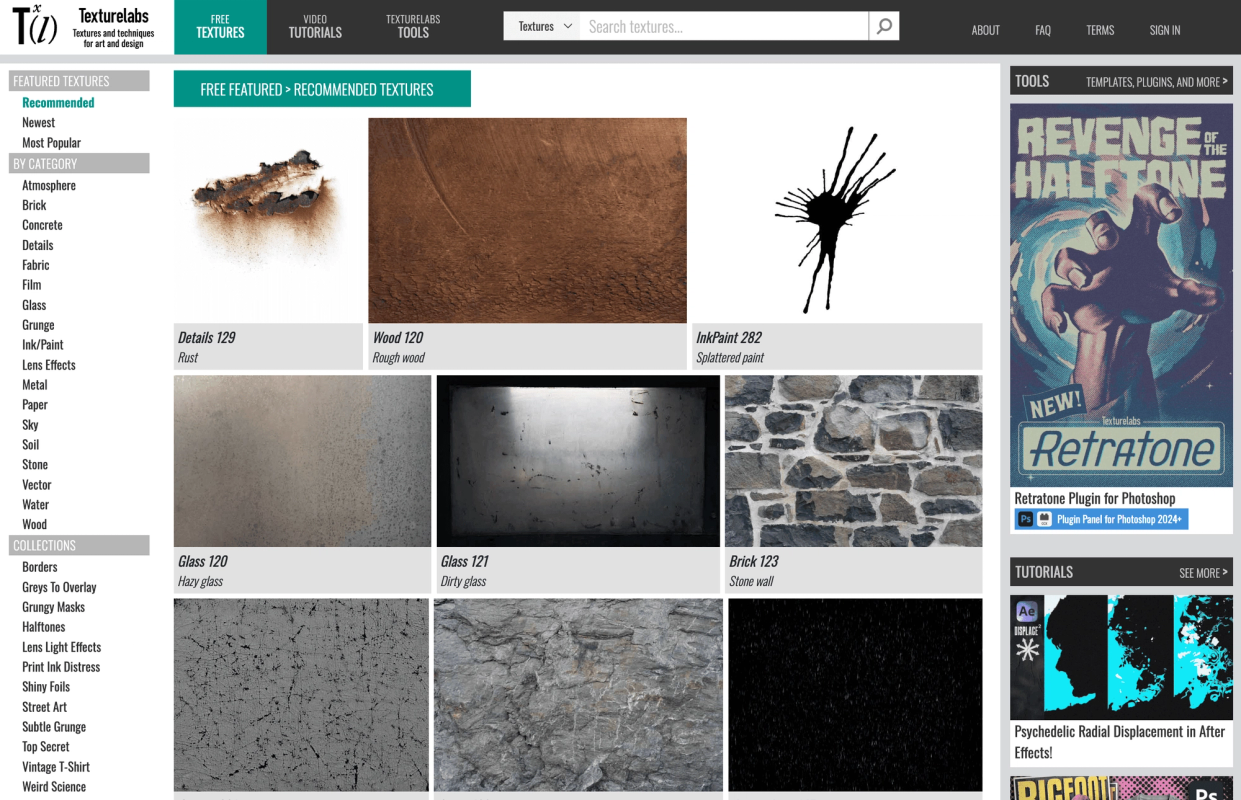Open the Brick category
1241x800 pixels.
[34, 205]
